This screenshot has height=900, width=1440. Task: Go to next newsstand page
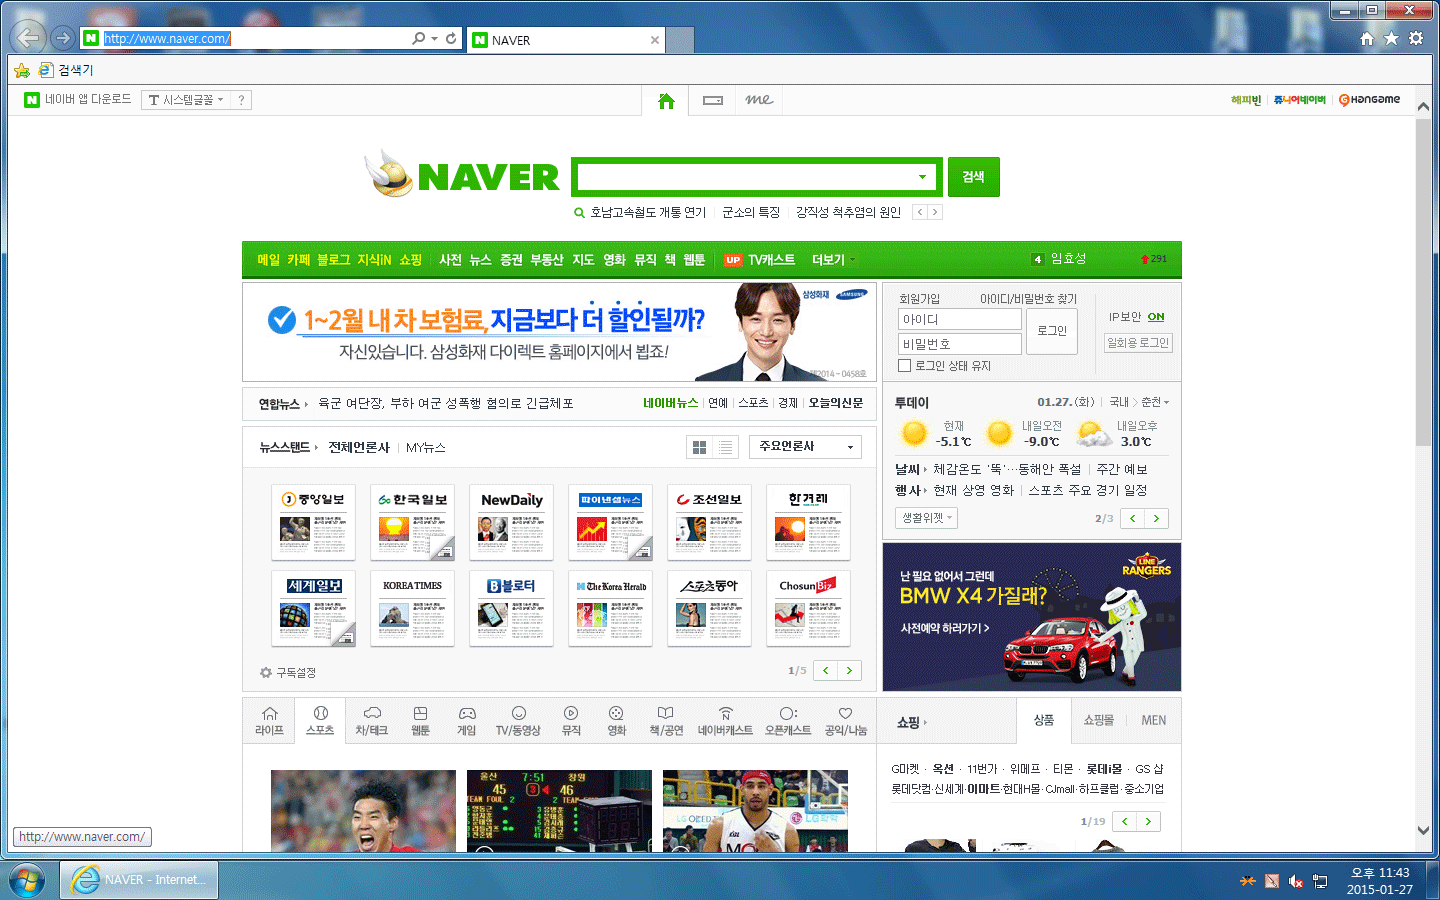pyautogui.click(x=849, y=671)
